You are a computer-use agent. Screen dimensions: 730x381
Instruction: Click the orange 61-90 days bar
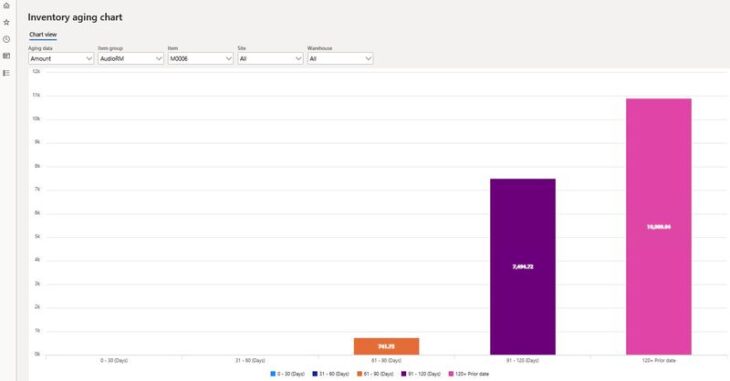(x=386, y=346)
